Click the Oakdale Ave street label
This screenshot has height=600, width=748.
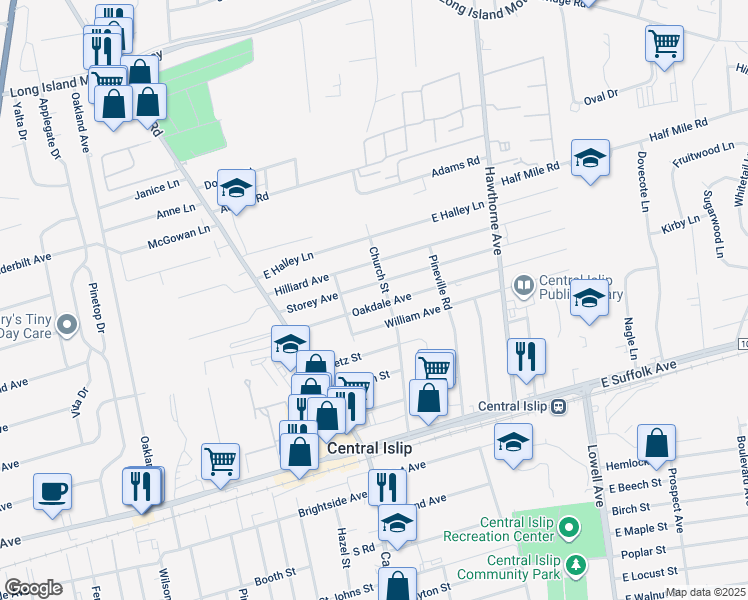382,304
